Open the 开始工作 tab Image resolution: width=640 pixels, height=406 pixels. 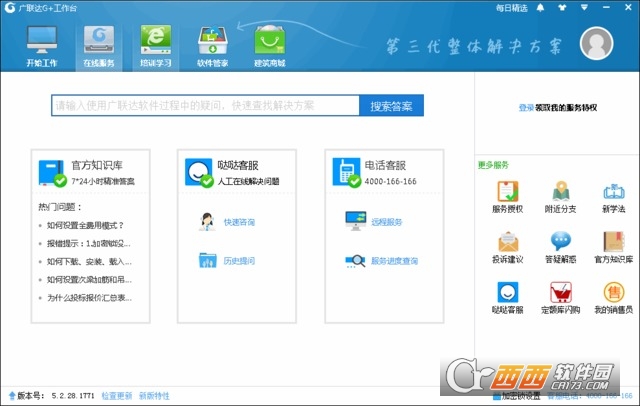click(x=41, y=47)
